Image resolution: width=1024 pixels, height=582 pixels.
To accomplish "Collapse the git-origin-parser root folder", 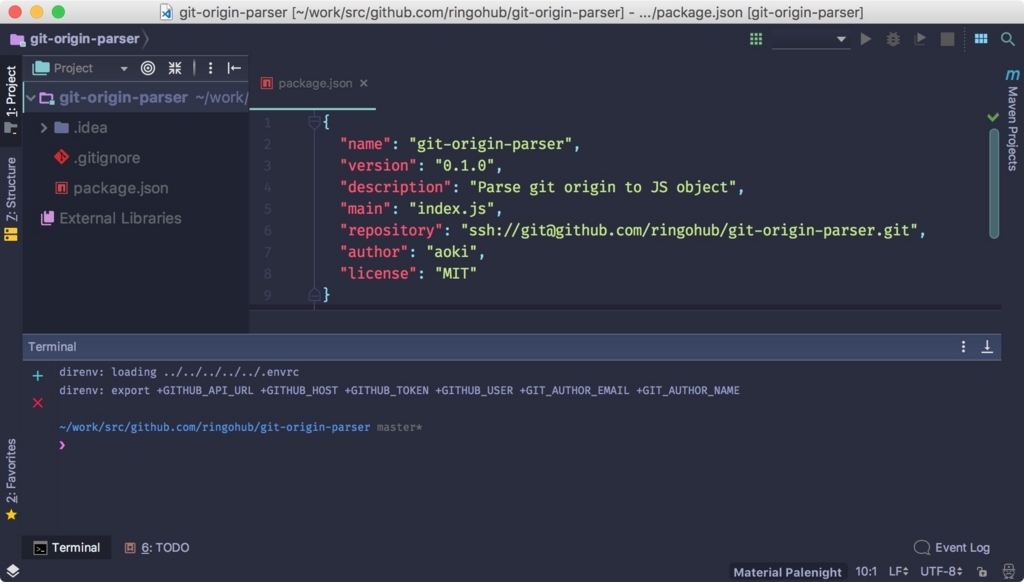I will tap(31, 98).
